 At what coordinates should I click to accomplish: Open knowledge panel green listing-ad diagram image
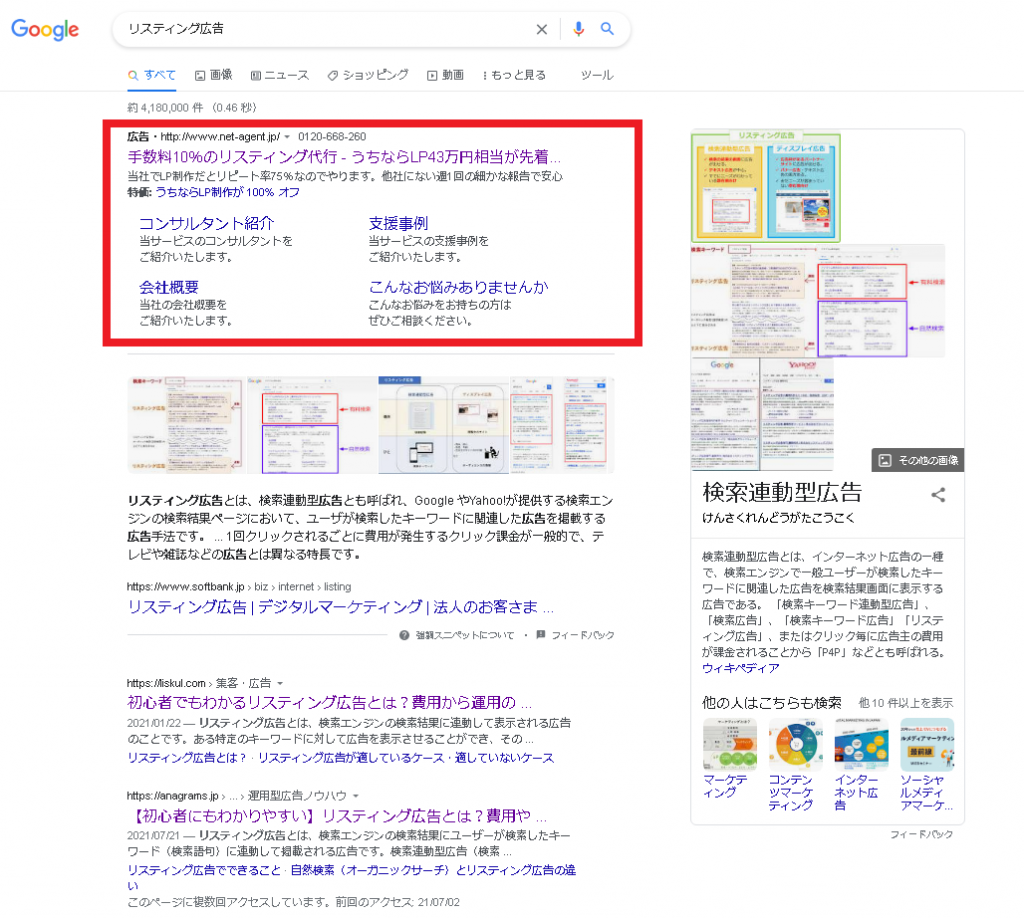[x=765, y=187]
